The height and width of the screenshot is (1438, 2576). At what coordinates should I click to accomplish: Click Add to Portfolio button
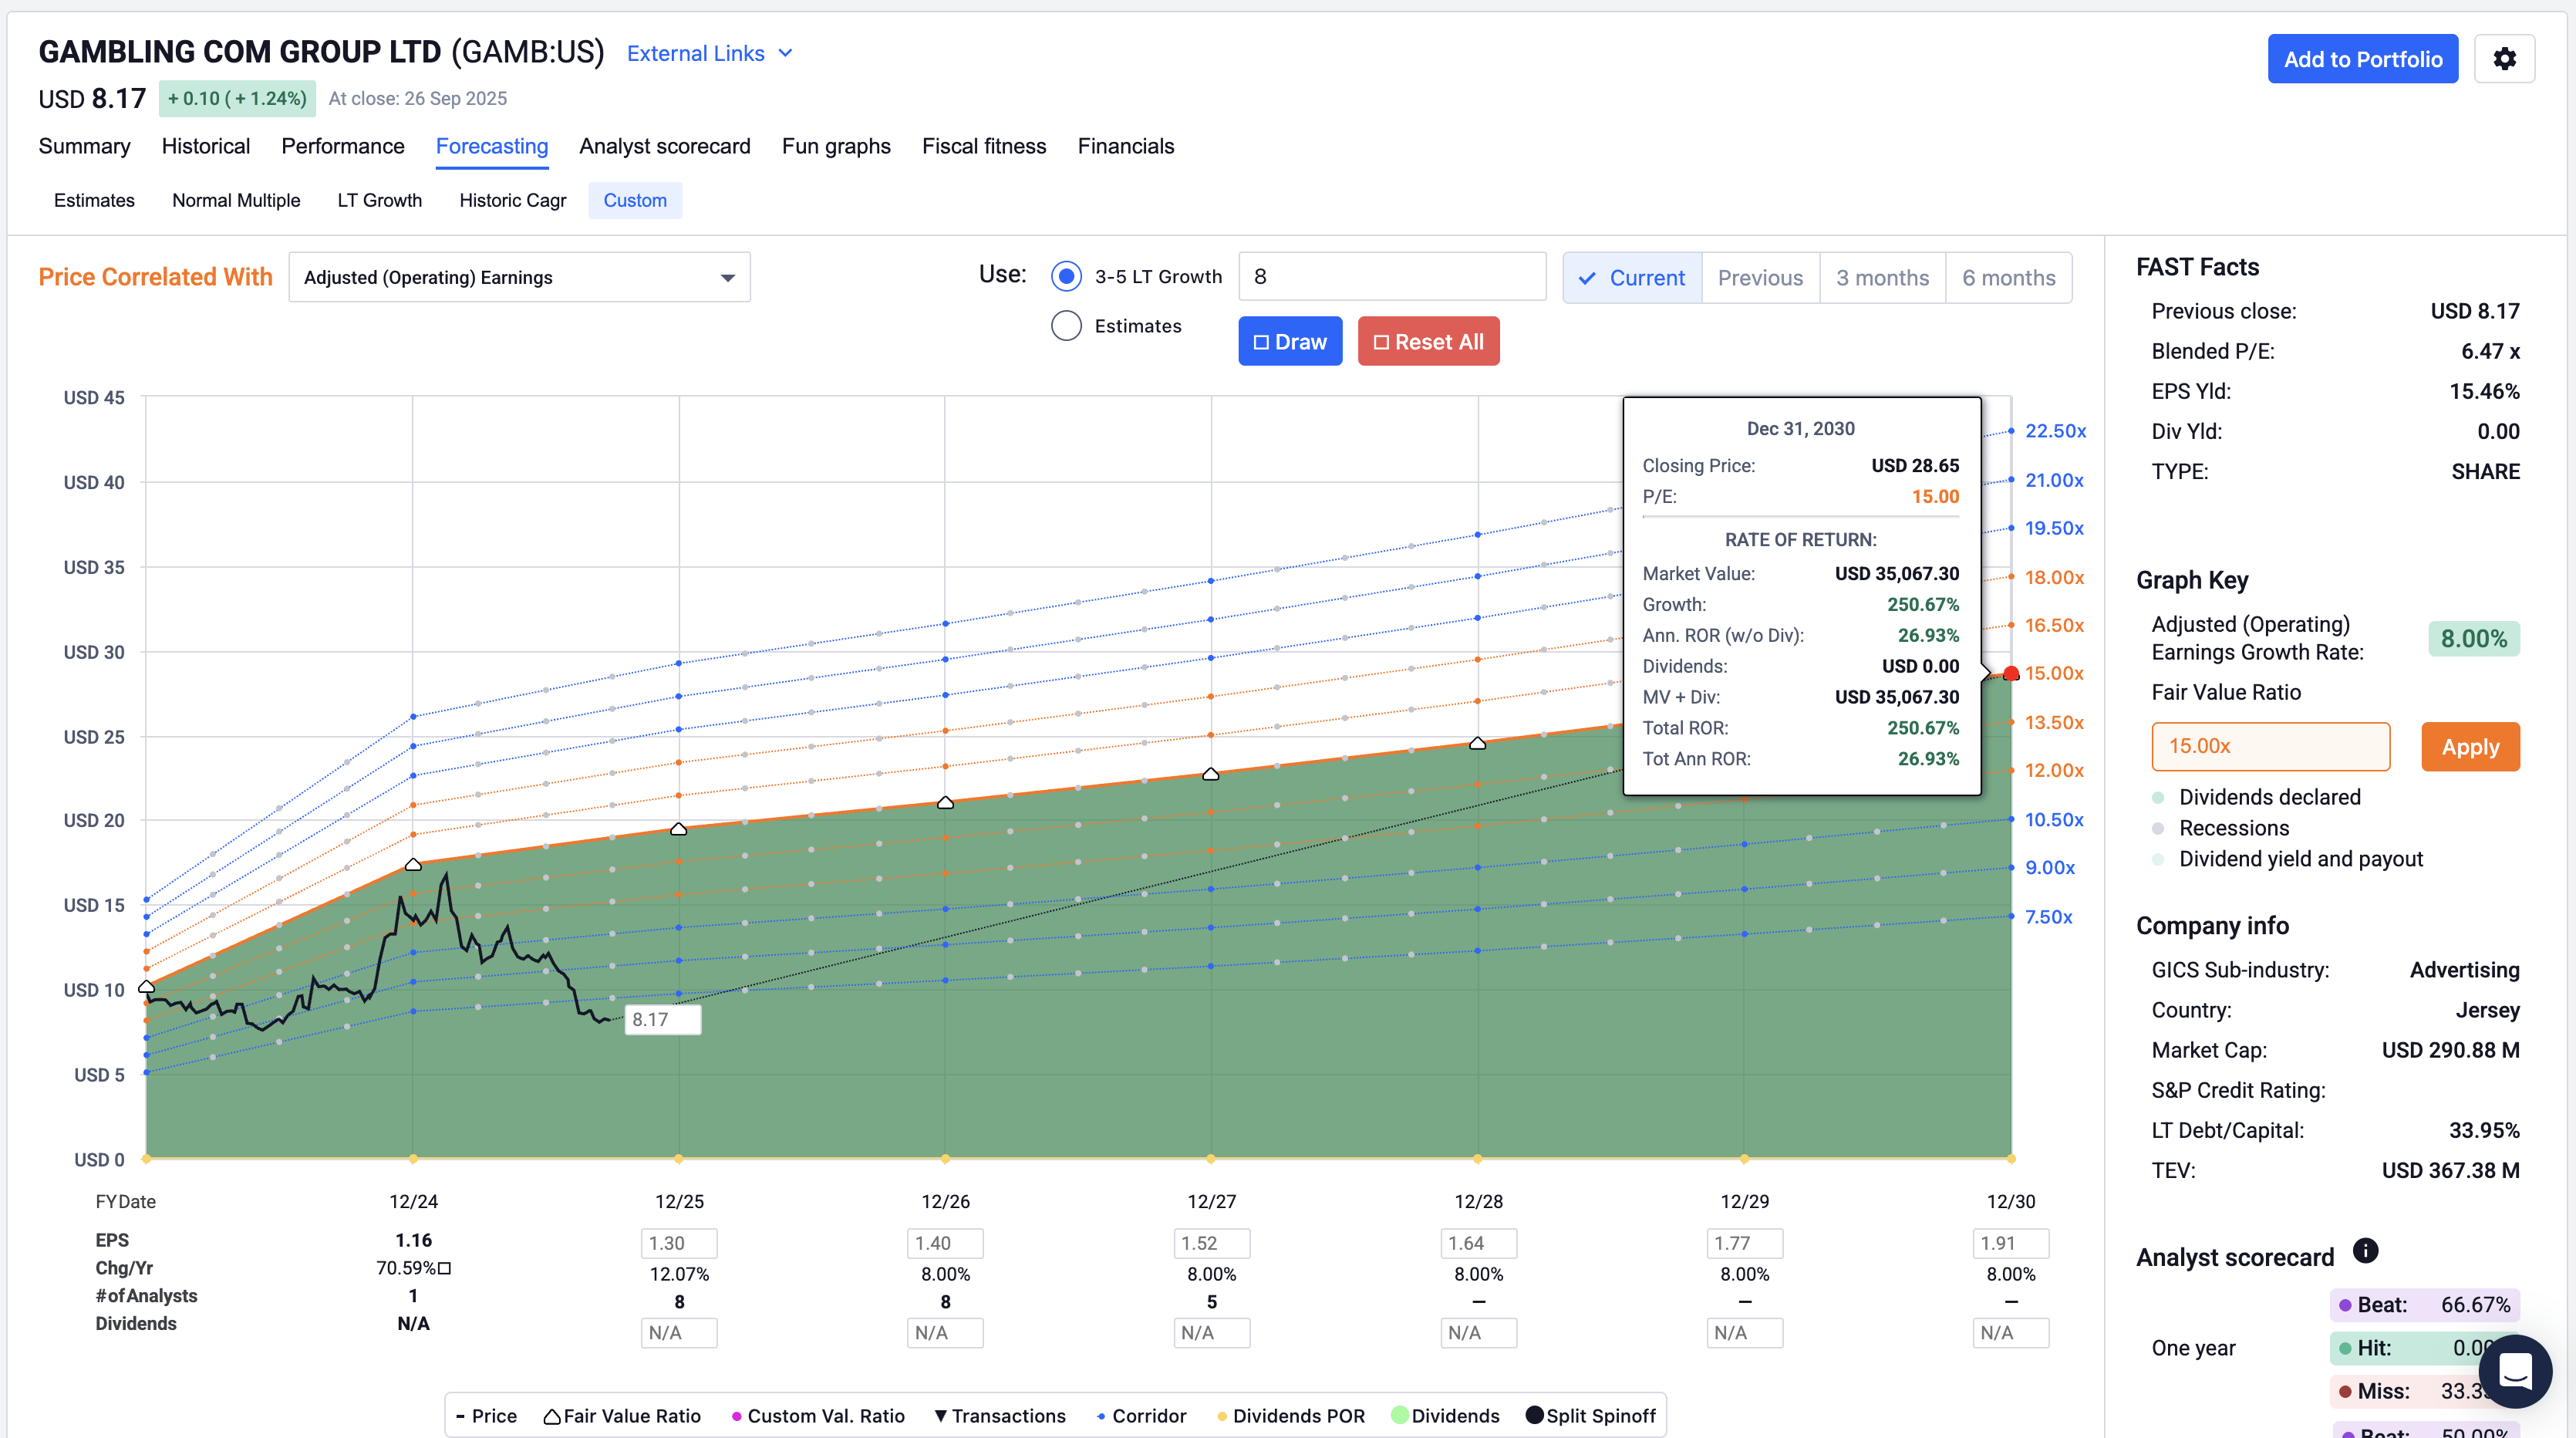coord(2363,59)
